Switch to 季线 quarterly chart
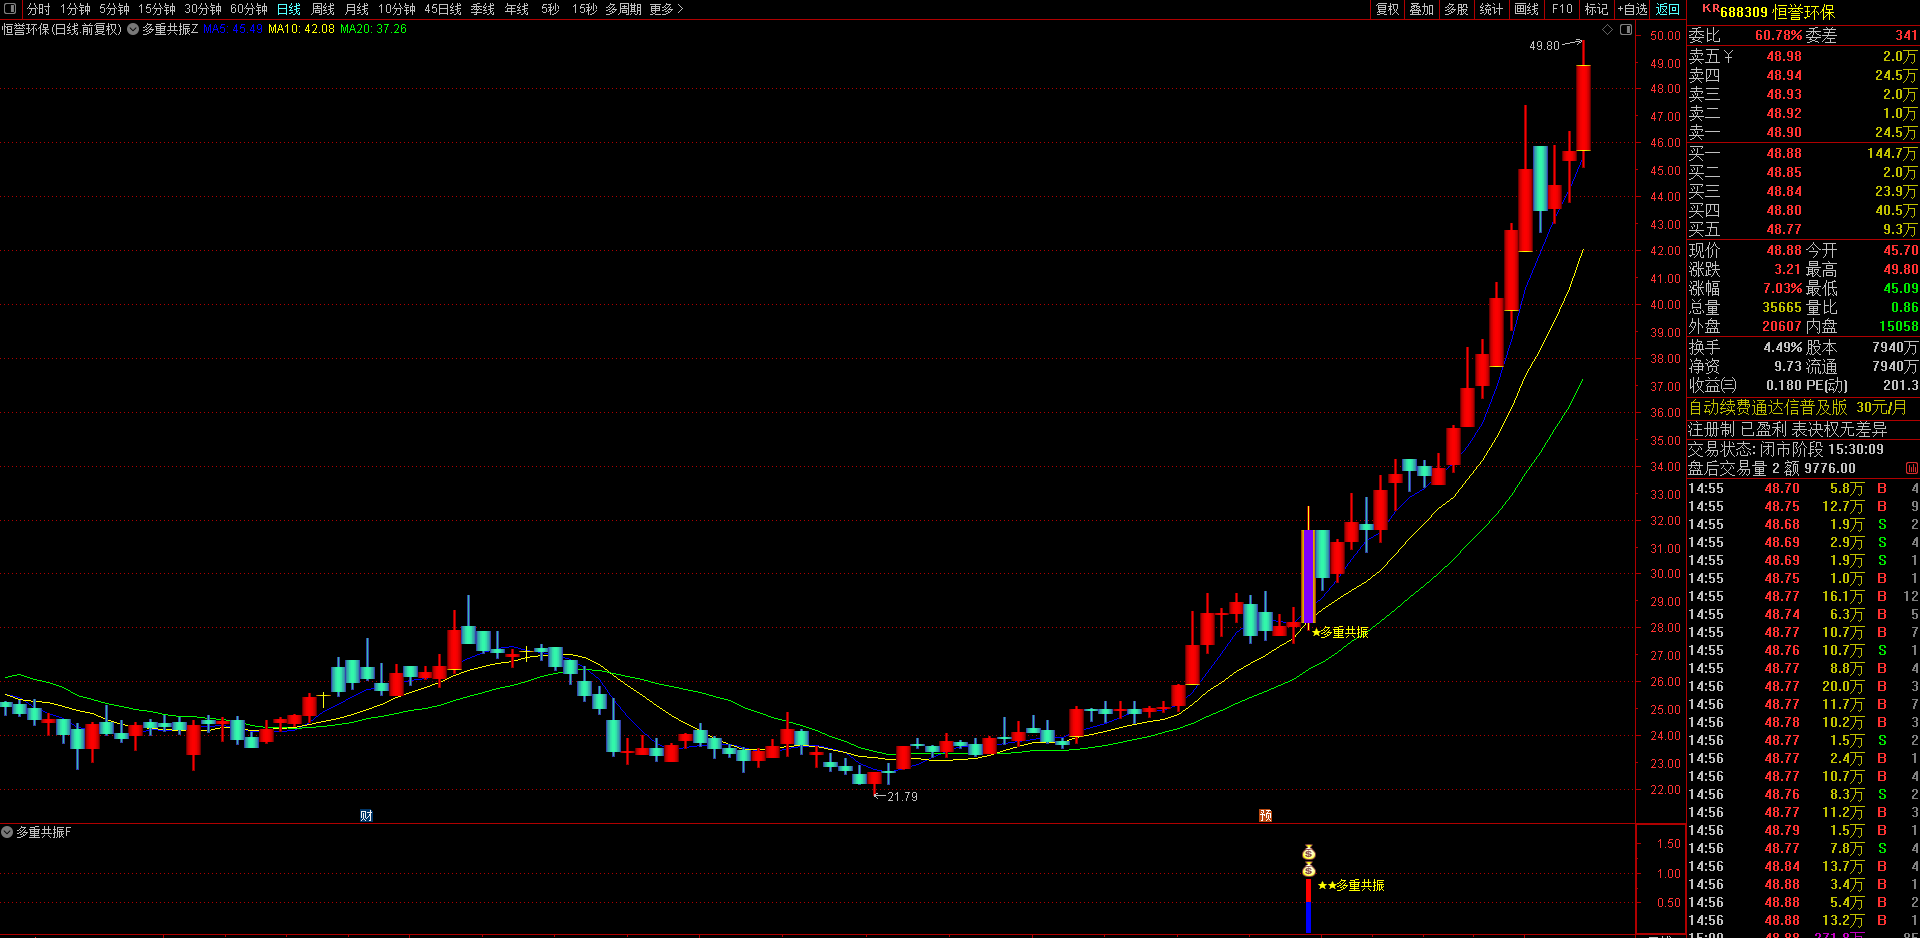The width and height of the screenshot is (1920, 938). pos(483,9)
